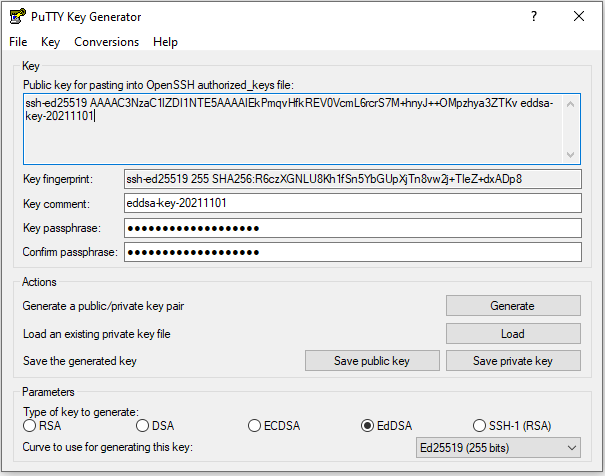The height and width of the screenshot is (476, 605).
Task: Select the EdDSA key type
Action: tap(369, 426)
